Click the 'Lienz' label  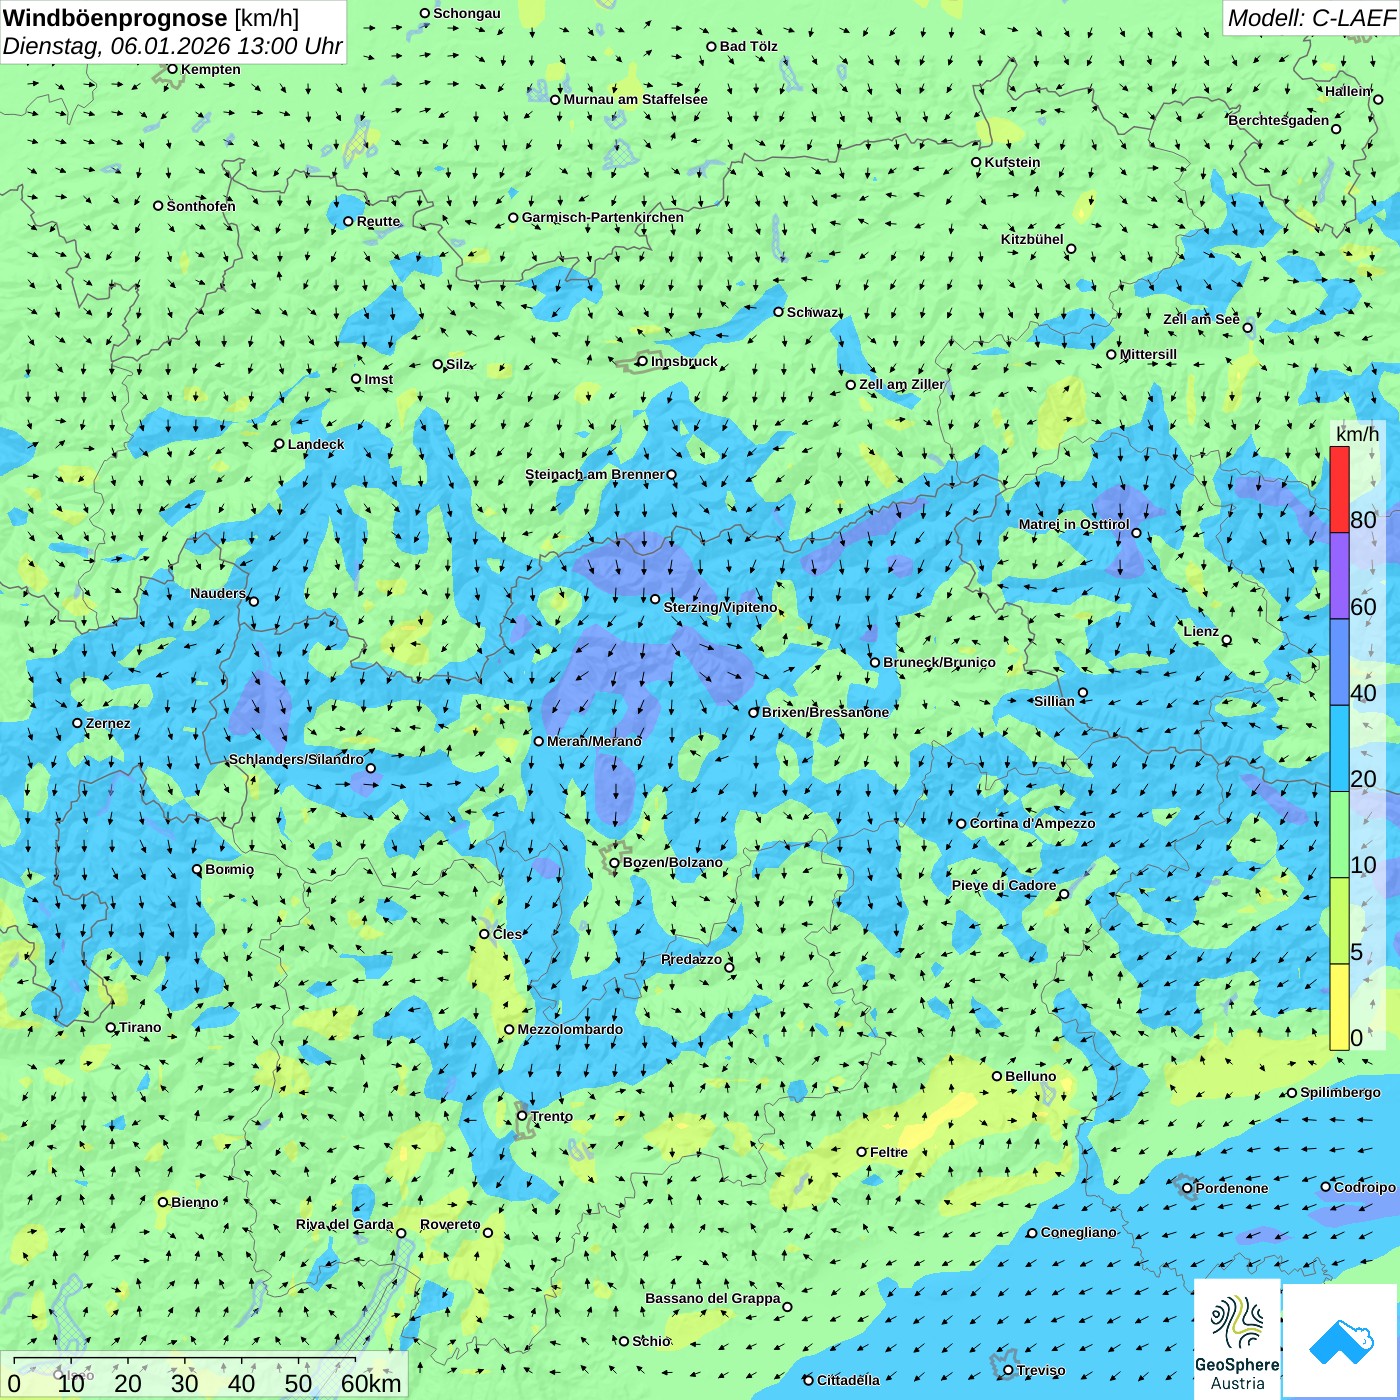pyautogui.click(x=1201, y=631)
